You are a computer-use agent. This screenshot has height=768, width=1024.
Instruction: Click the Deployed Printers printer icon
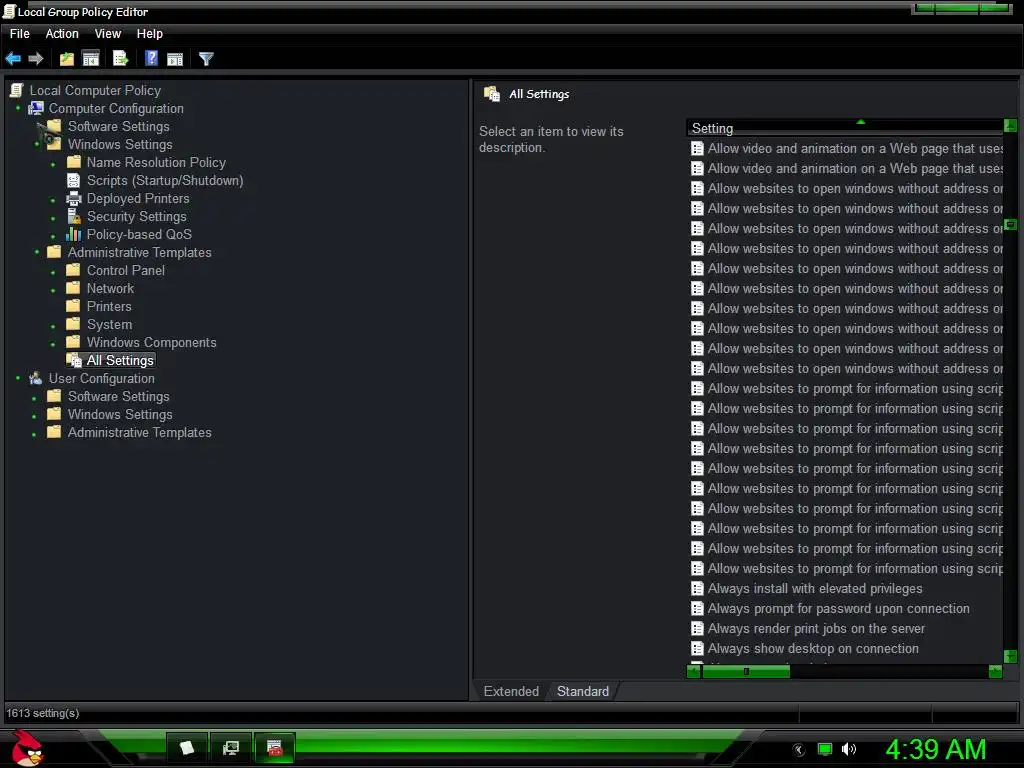tap(74, 199)
